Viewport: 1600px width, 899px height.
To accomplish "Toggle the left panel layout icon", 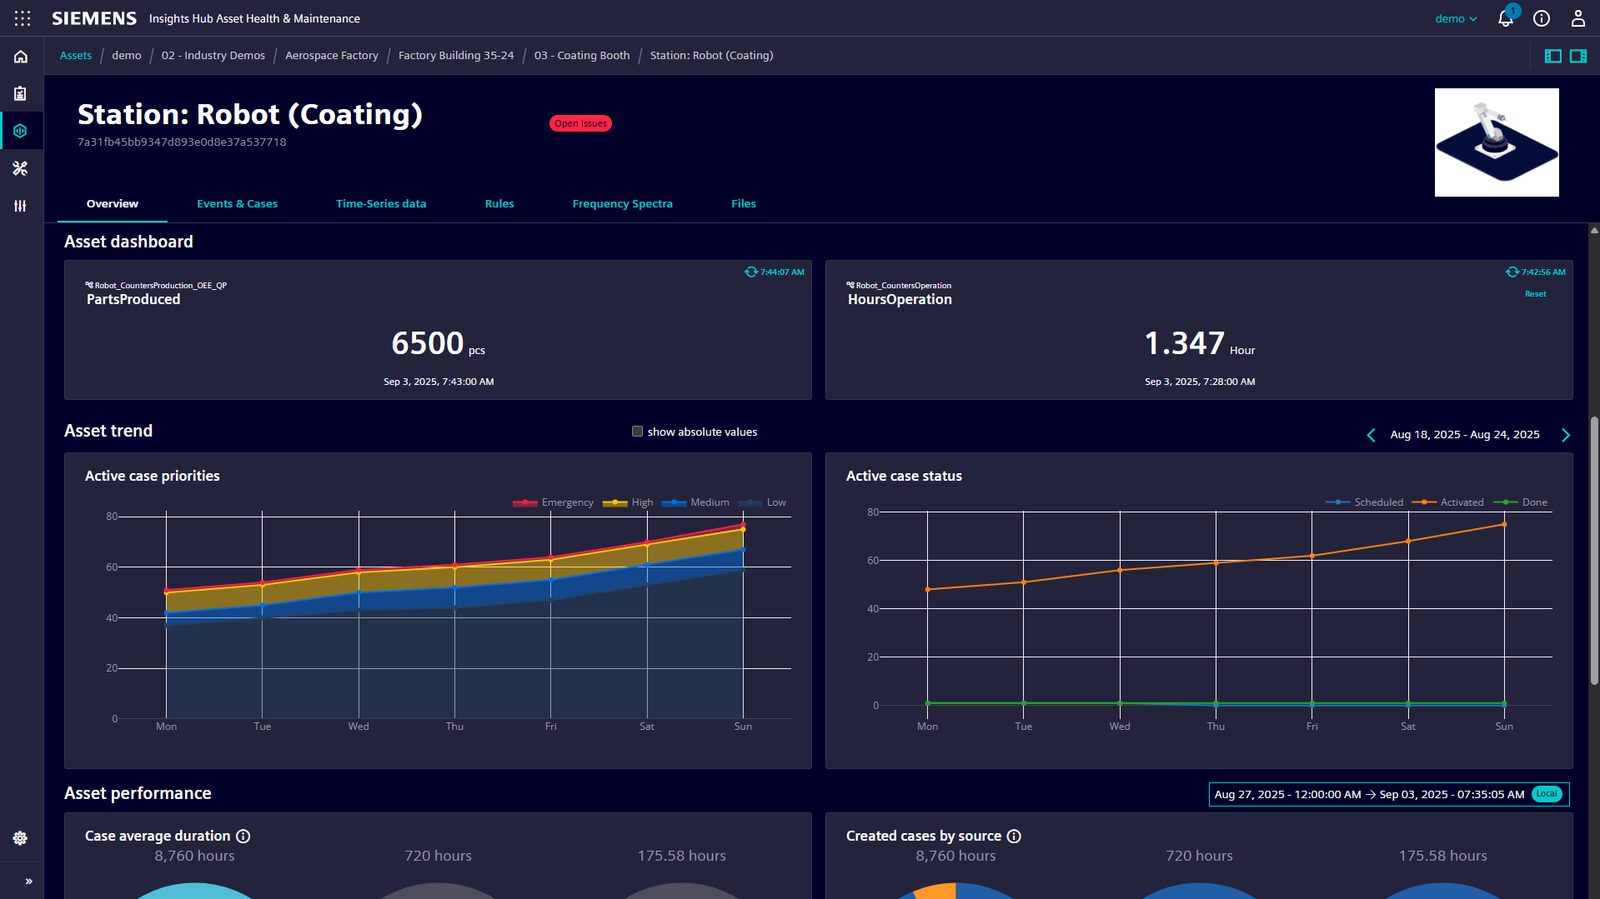I will click(x=1553, y=56).
